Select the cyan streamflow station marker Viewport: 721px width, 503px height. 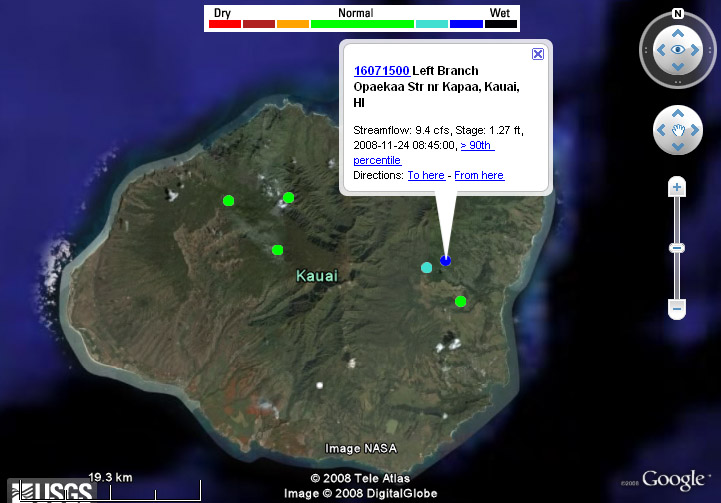pos(427,267)
